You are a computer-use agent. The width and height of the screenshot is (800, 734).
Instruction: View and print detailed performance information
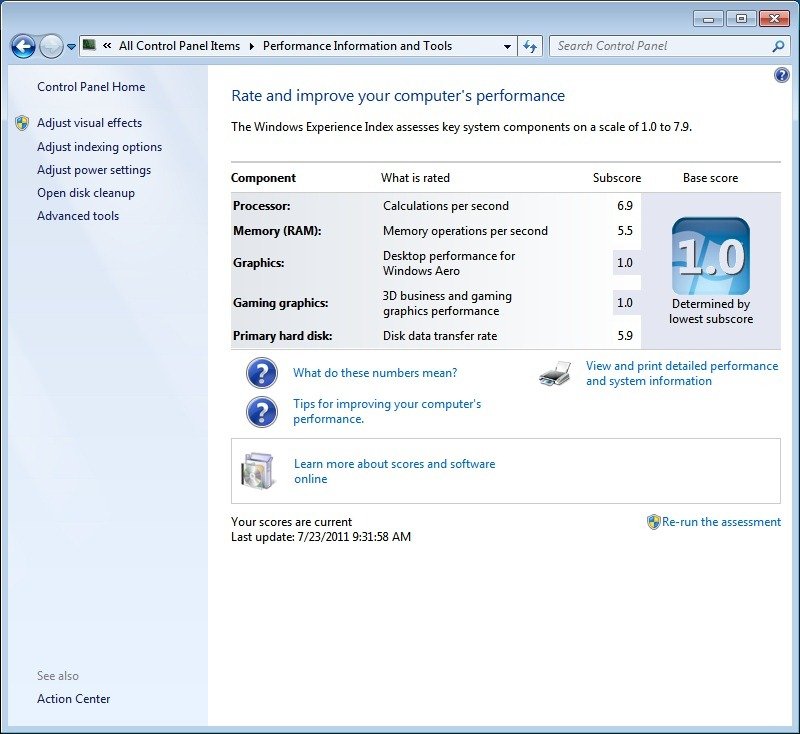(x=682, y=373)
